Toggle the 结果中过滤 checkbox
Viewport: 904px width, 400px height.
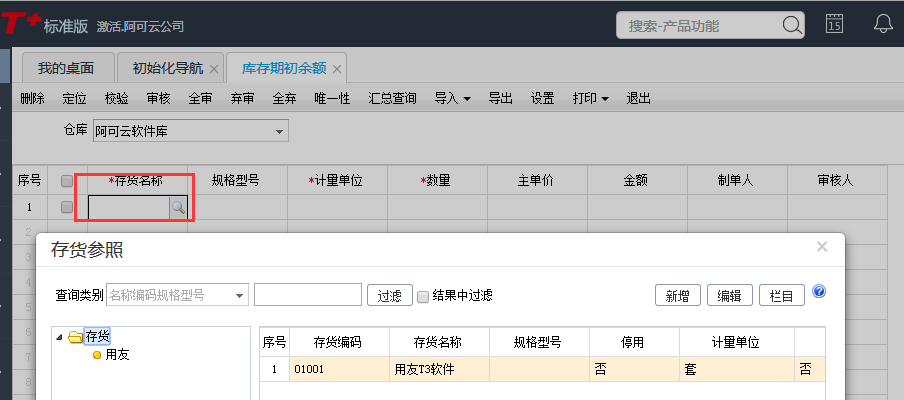(x=423, y=295)
